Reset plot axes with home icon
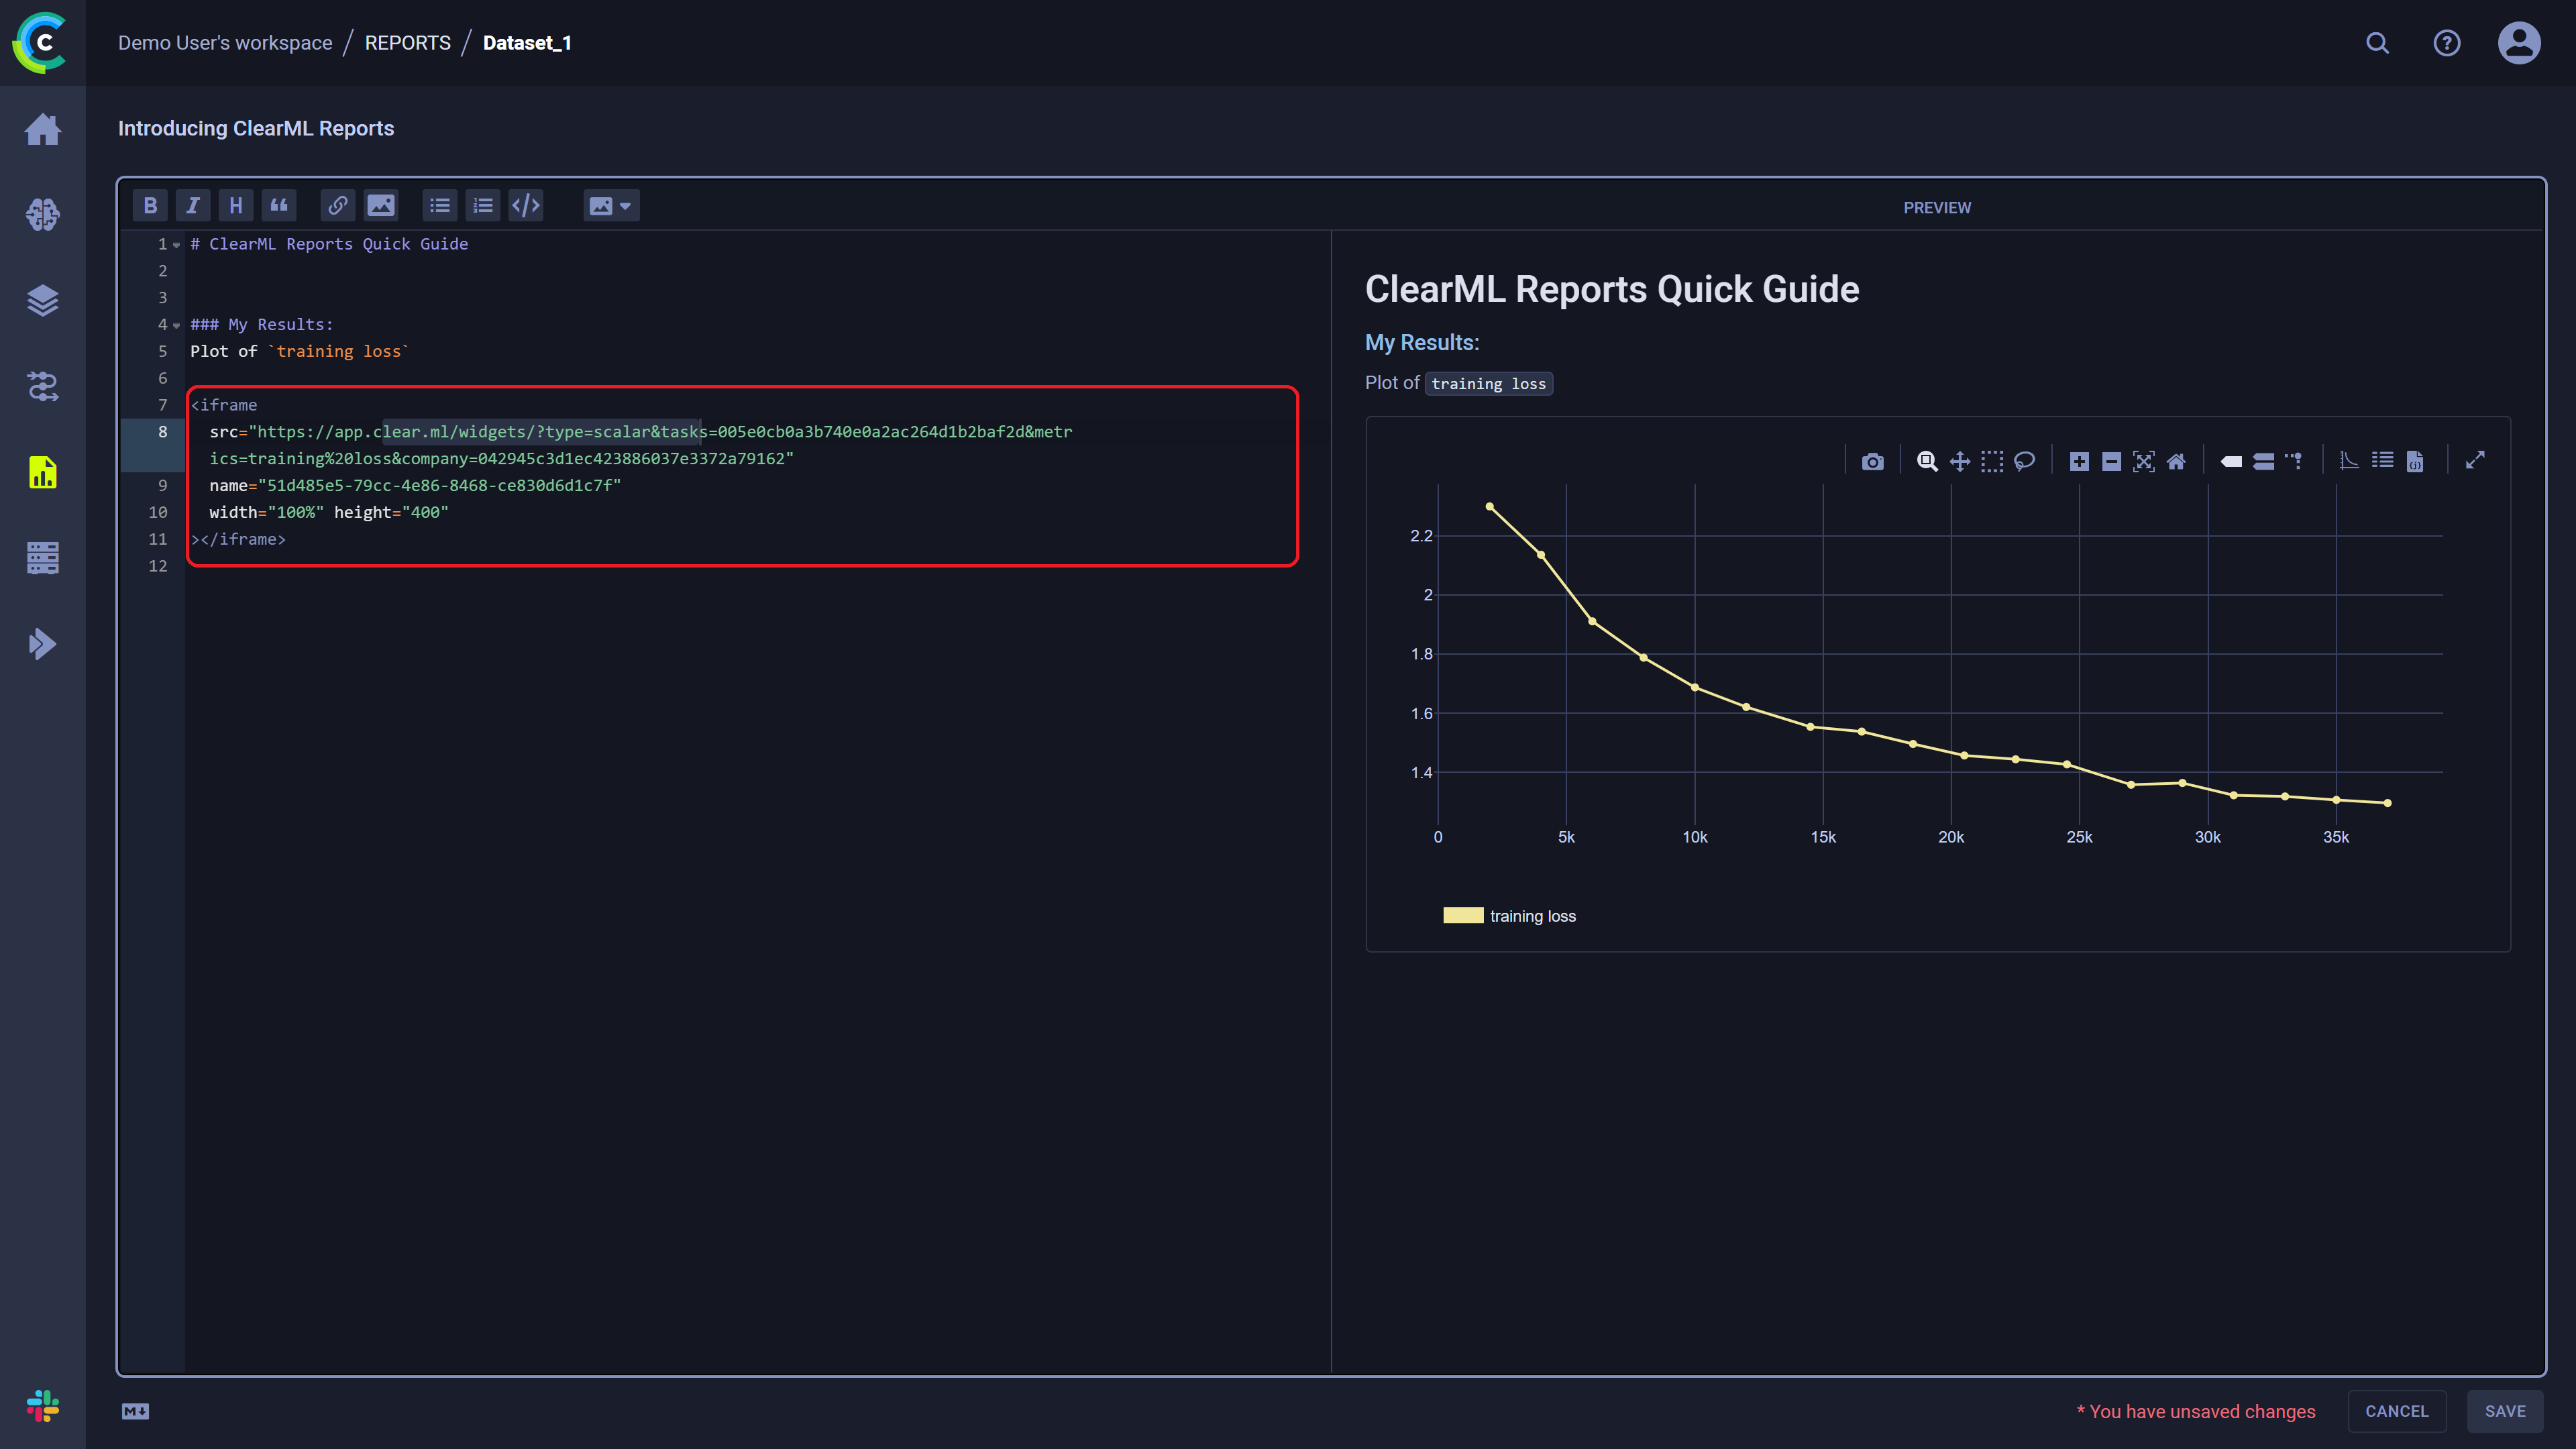Image resolution: width=2576 pixels, height=1449 pixels. point(2176,461)
